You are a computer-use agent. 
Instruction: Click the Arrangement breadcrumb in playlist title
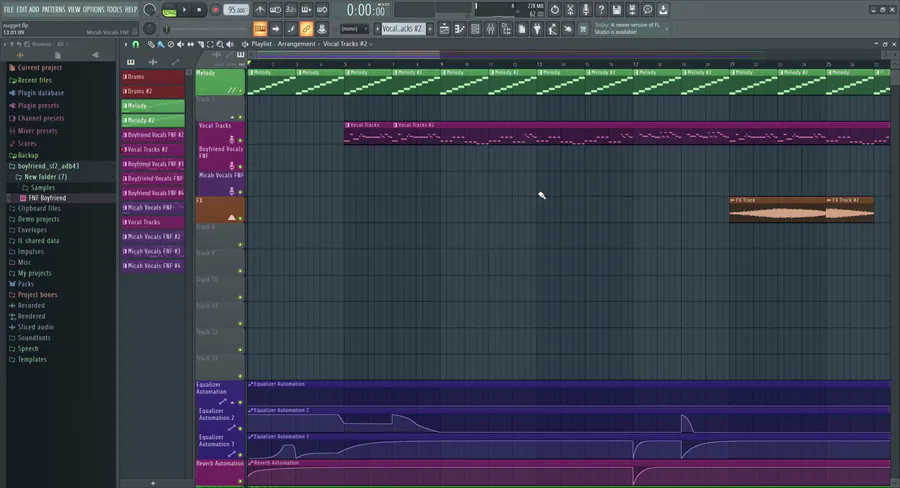(x=296, y=44)
